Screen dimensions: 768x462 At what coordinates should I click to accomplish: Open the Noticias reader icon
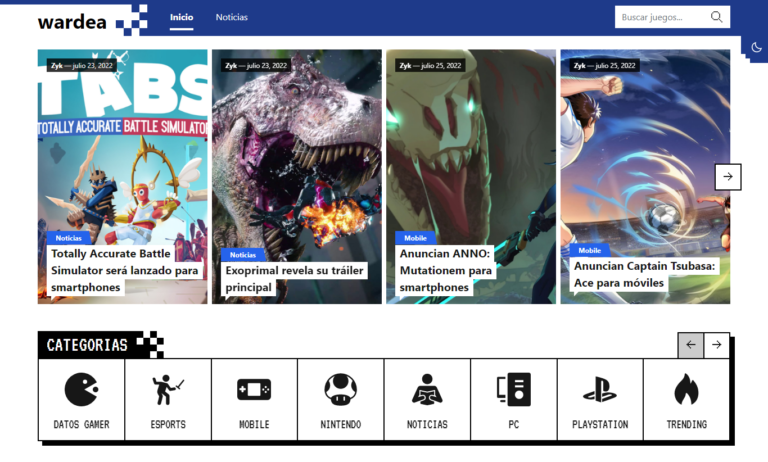(427, 389)
